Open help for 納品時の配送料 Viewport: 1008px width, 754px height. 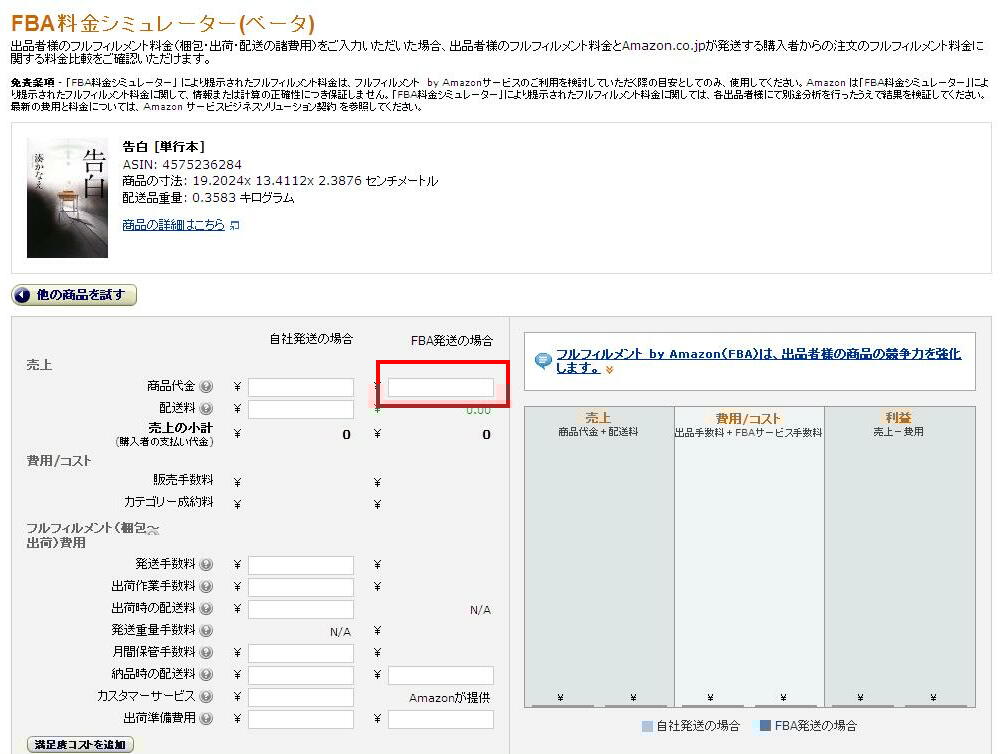(205, 675)
